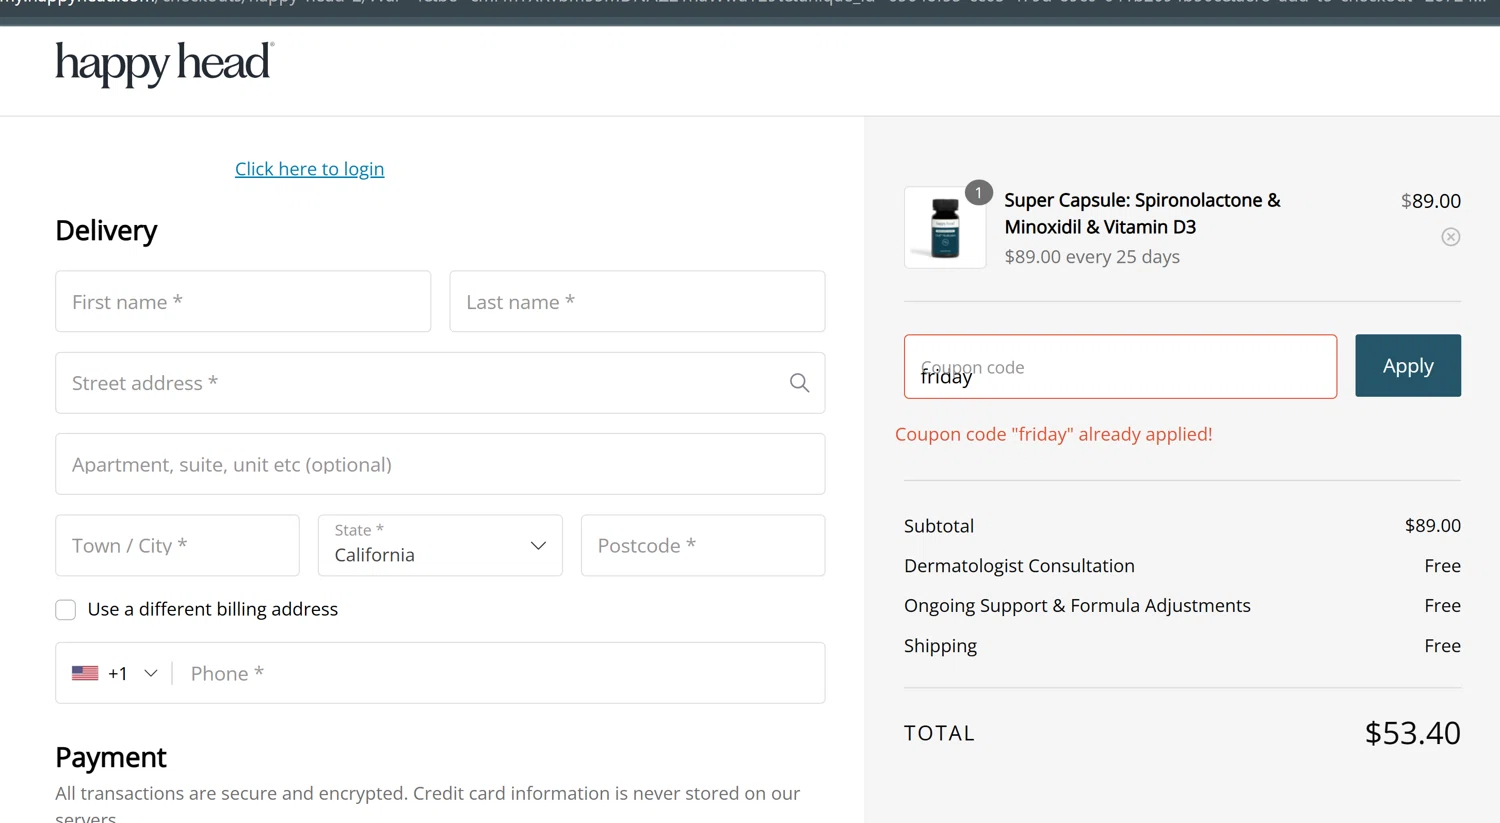Image resolution: width=1500 pixels, height=823 pixels.
Task: Click the Phone number field
Action: 500,673
